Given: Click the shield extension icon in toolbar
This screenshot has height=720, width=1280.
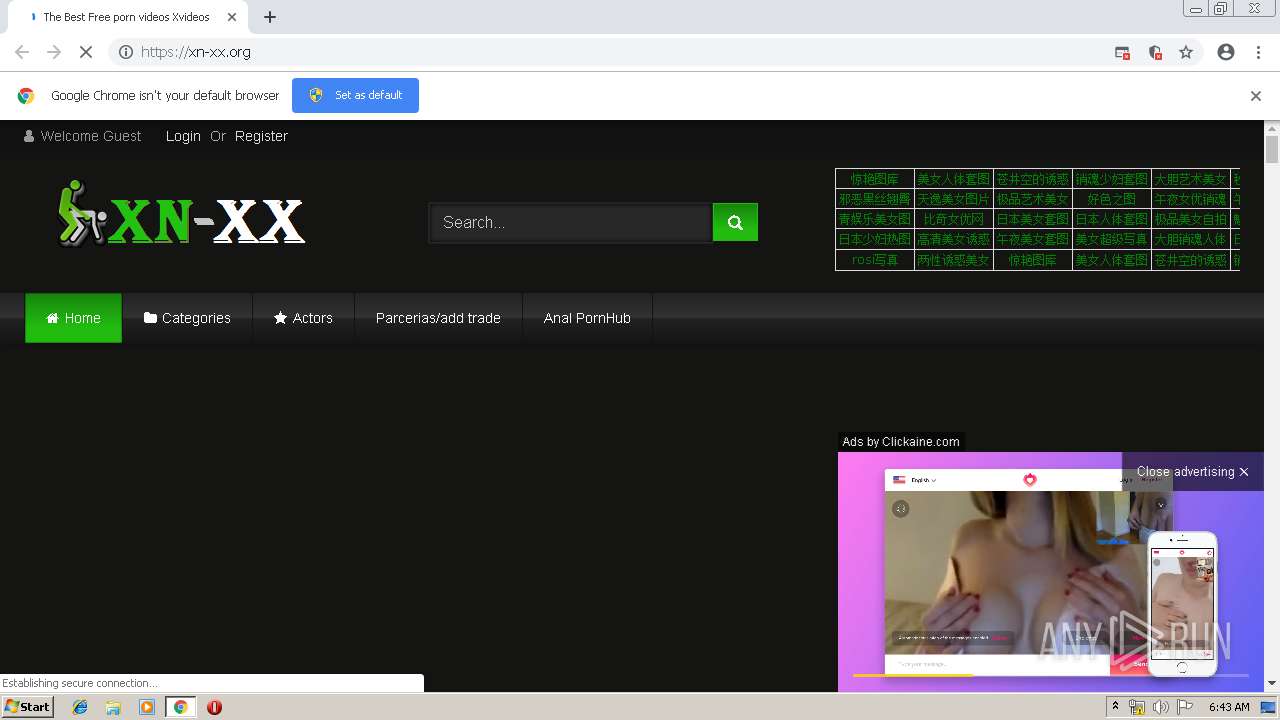Looking at the screenshot, I should click(x=1155, y=53).
